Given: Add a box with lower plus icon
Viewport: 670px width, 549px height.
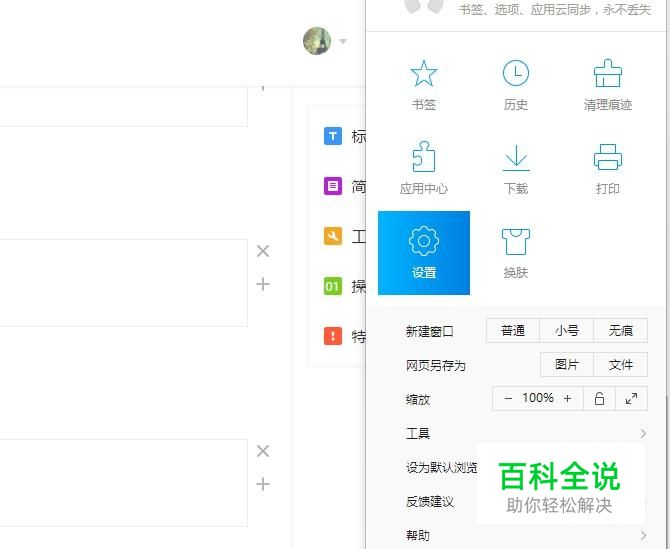Looking at the screenshot, I should click(263, 484).
